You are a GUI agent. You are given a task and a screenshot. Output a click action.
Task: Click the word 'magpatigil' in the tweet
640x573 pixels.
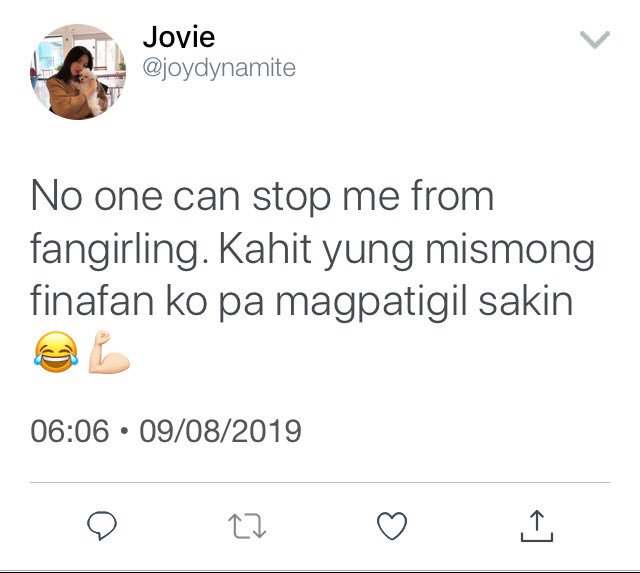click(x=371, y=302)
